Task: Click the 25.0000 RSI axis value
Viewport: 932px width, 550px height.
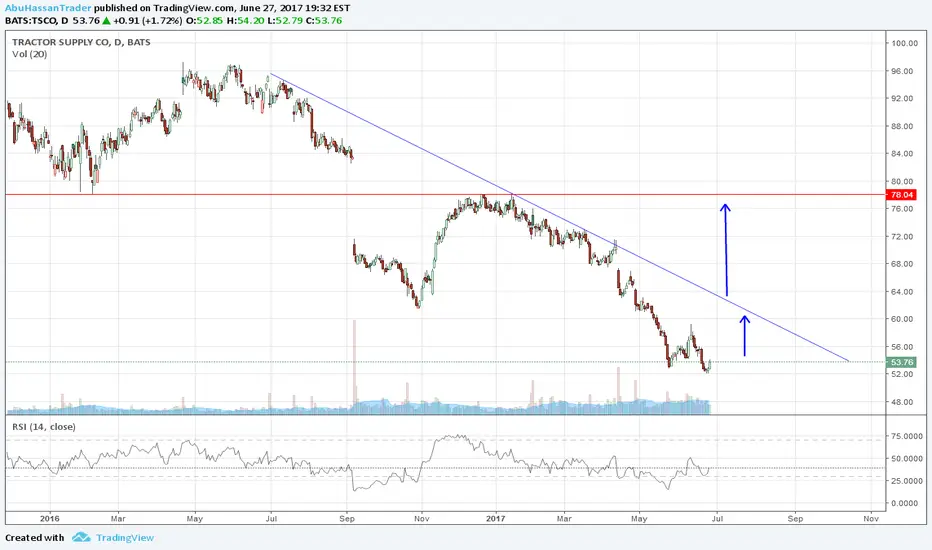Action: 906,481
